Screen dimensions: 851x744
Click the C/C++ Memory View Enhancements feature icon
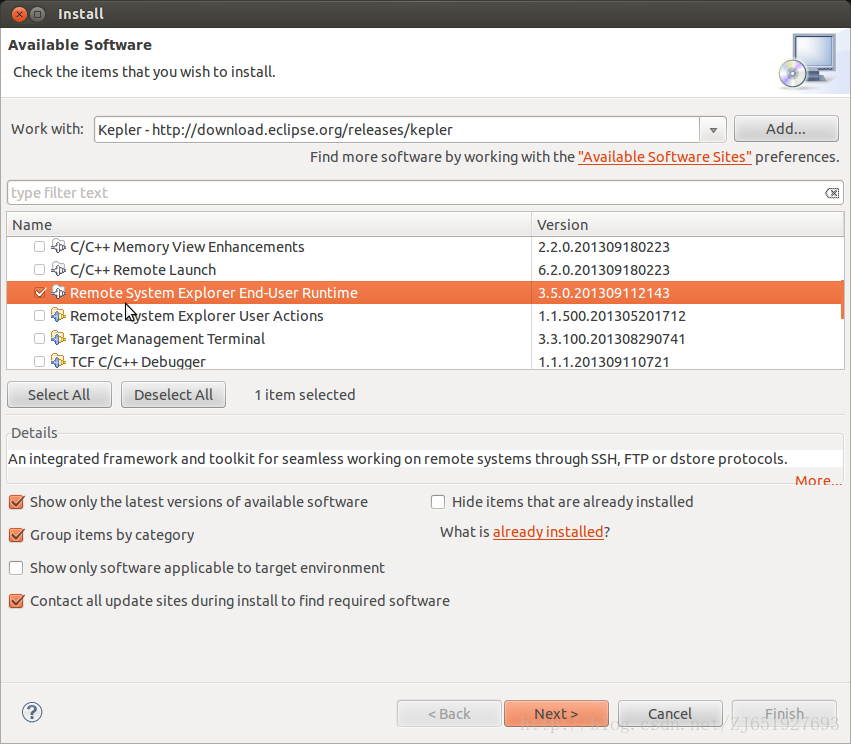pos(58,247)
